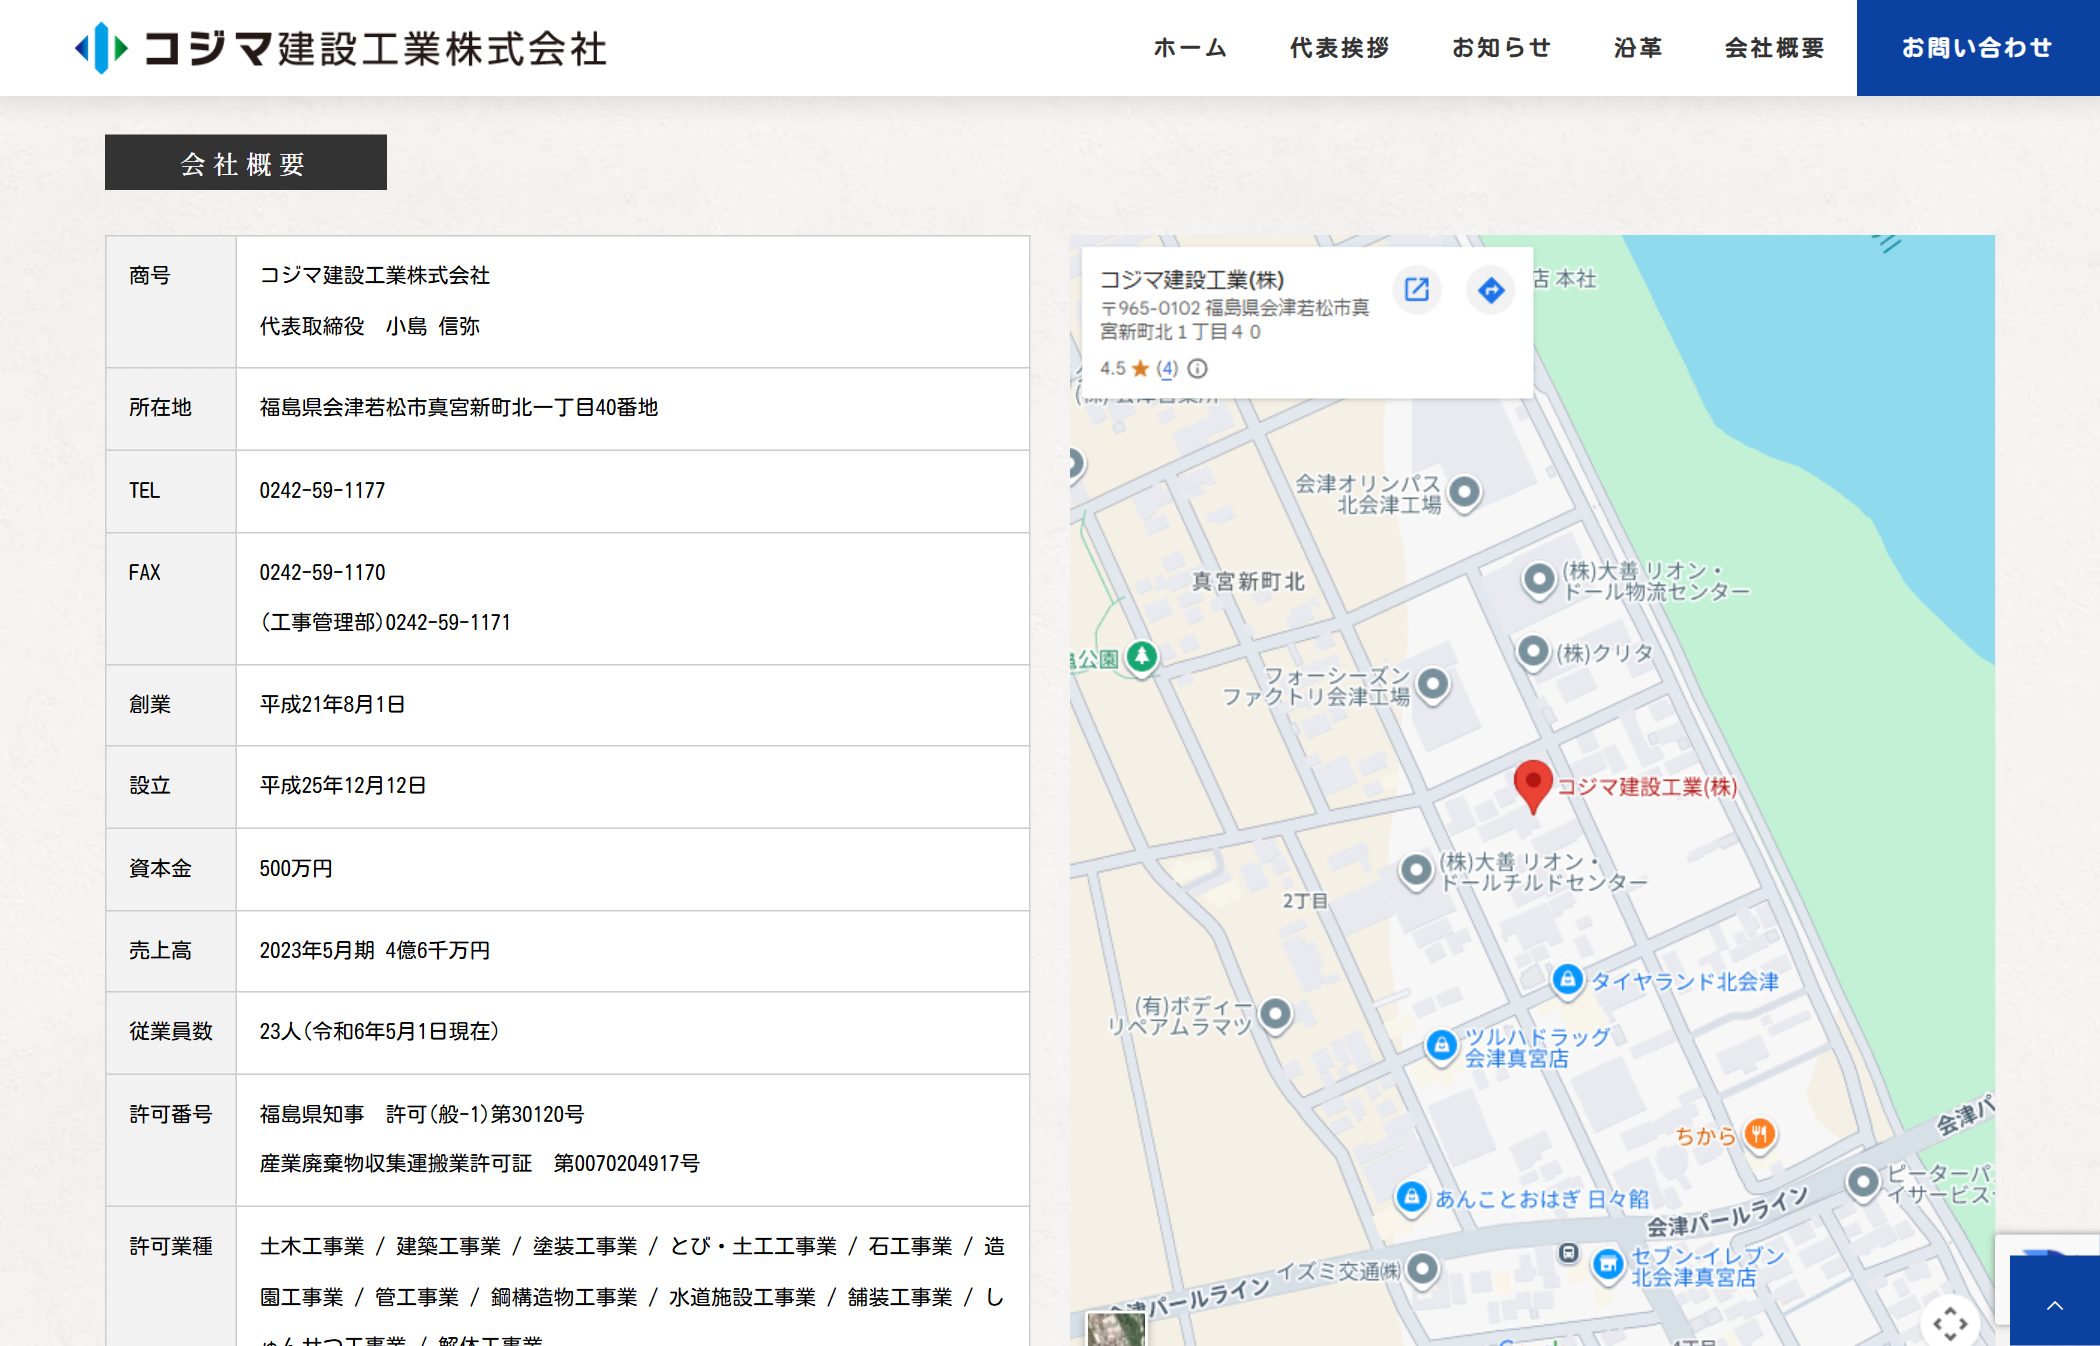Select the フォーシーズンファクトリ会津工場 marker
2100x1346 pixels.
[1433, 685]
